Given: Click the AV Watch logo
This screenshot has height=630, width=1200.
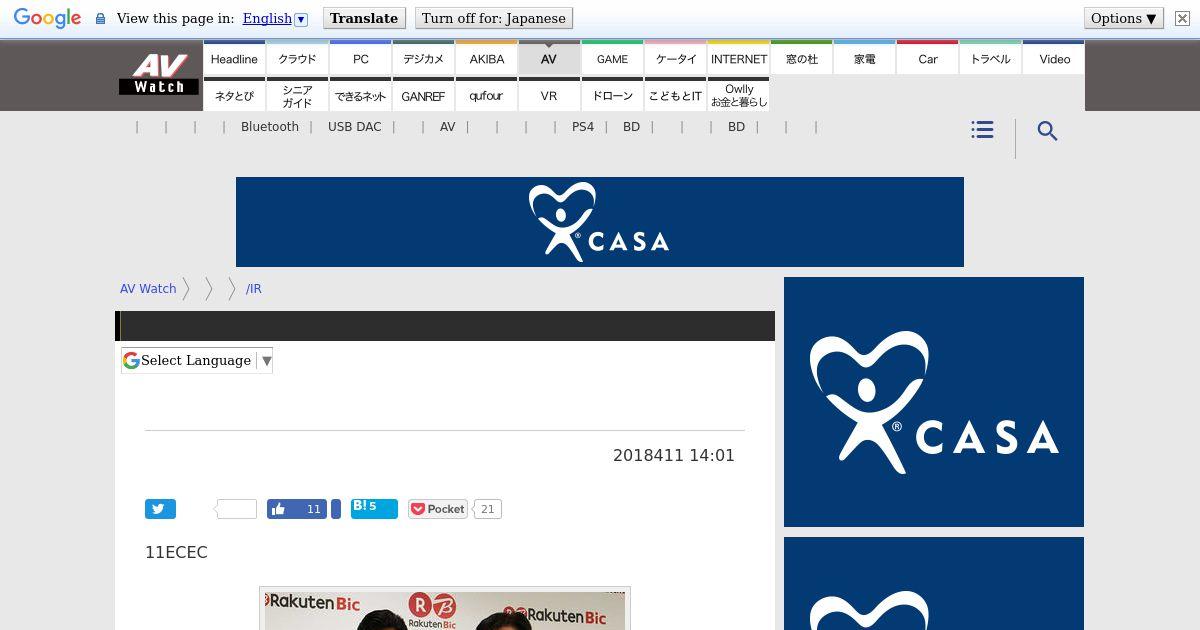Looking at the screenshot, I should [159, 75].
